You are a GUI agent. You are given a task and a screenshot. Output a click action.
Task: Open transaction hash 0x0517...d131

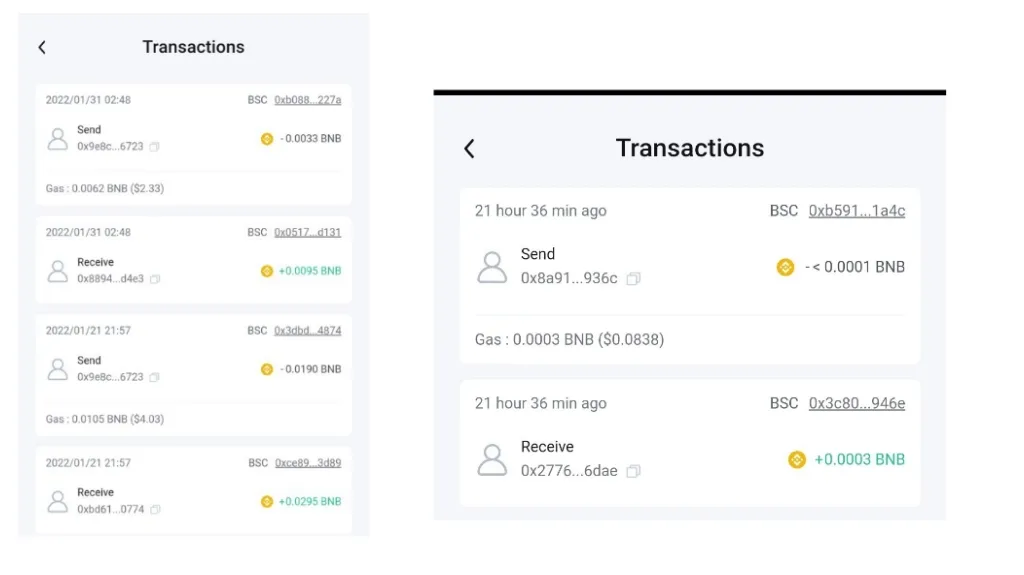(308, 232)
